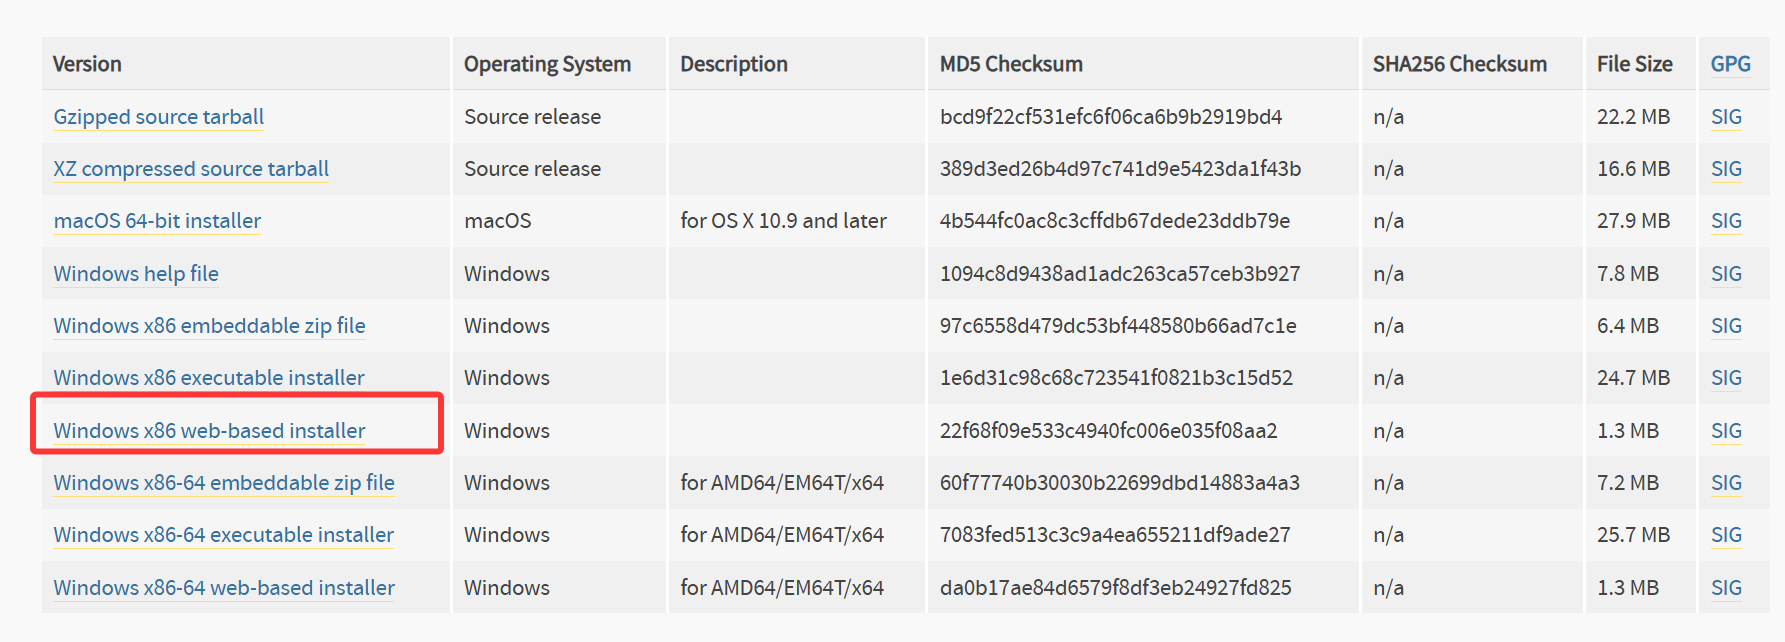Viewport: 1785px width, 642px height.
Task: Open SIG for x86-64 executable installer
Action: pos(1726,535)
